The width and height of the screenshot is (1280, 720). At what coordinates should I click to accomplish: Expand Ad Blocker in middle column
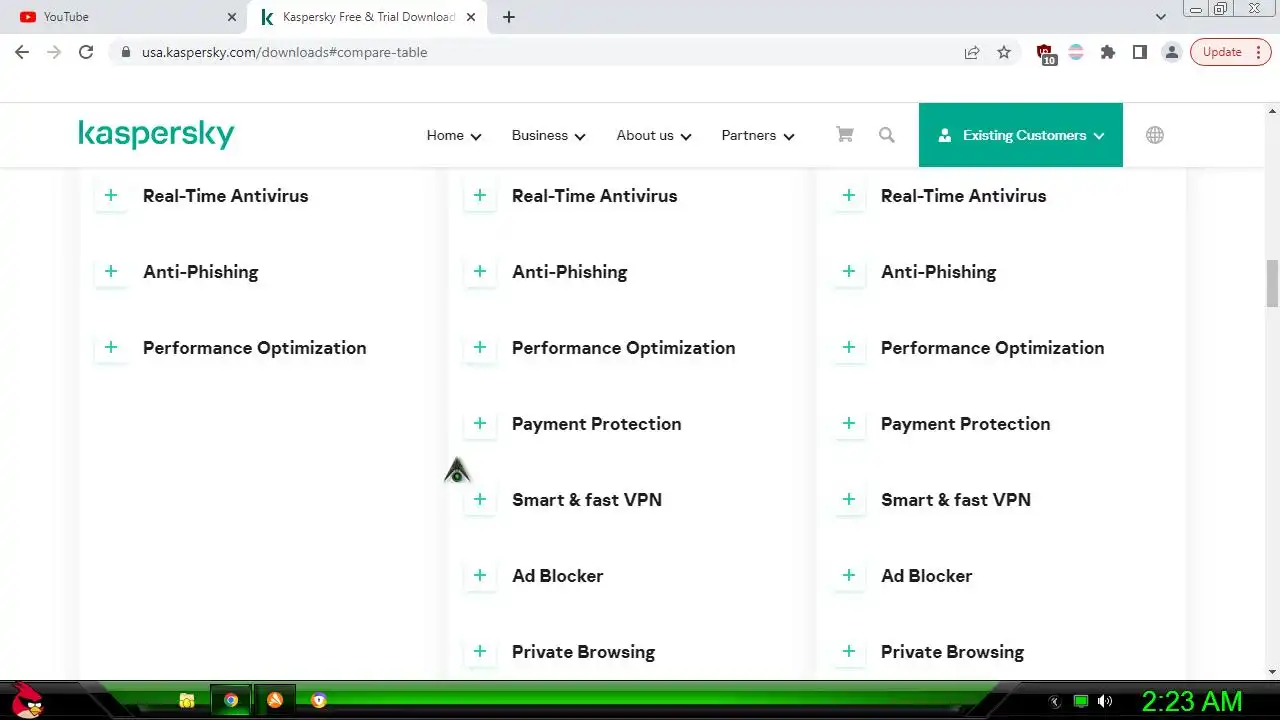pyautogui.click(x=480, y=575)
